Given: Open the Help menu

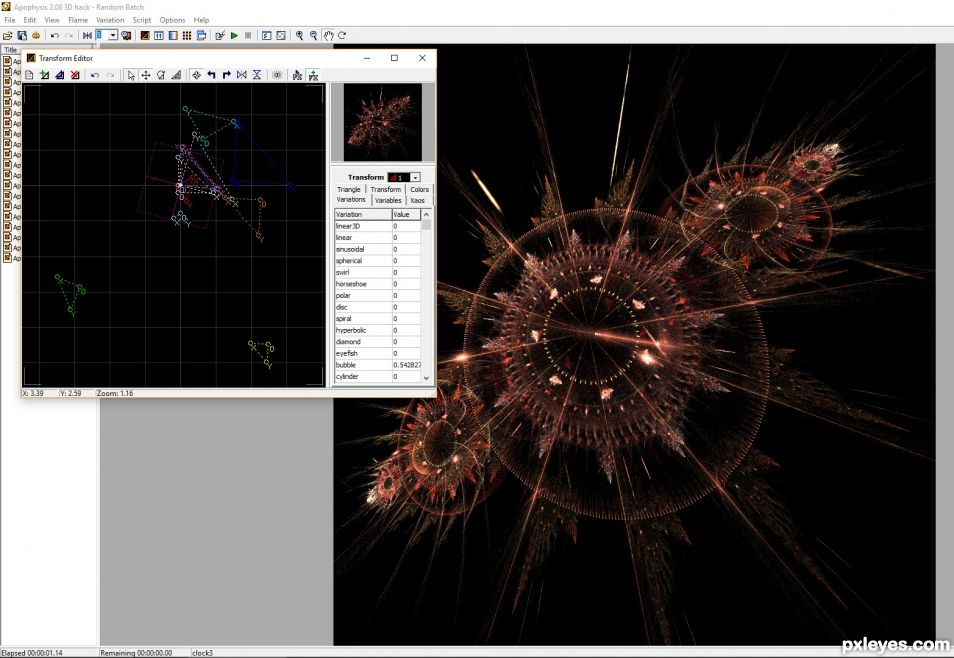Looking at the screenshot, I should click(x=201, y=20).
